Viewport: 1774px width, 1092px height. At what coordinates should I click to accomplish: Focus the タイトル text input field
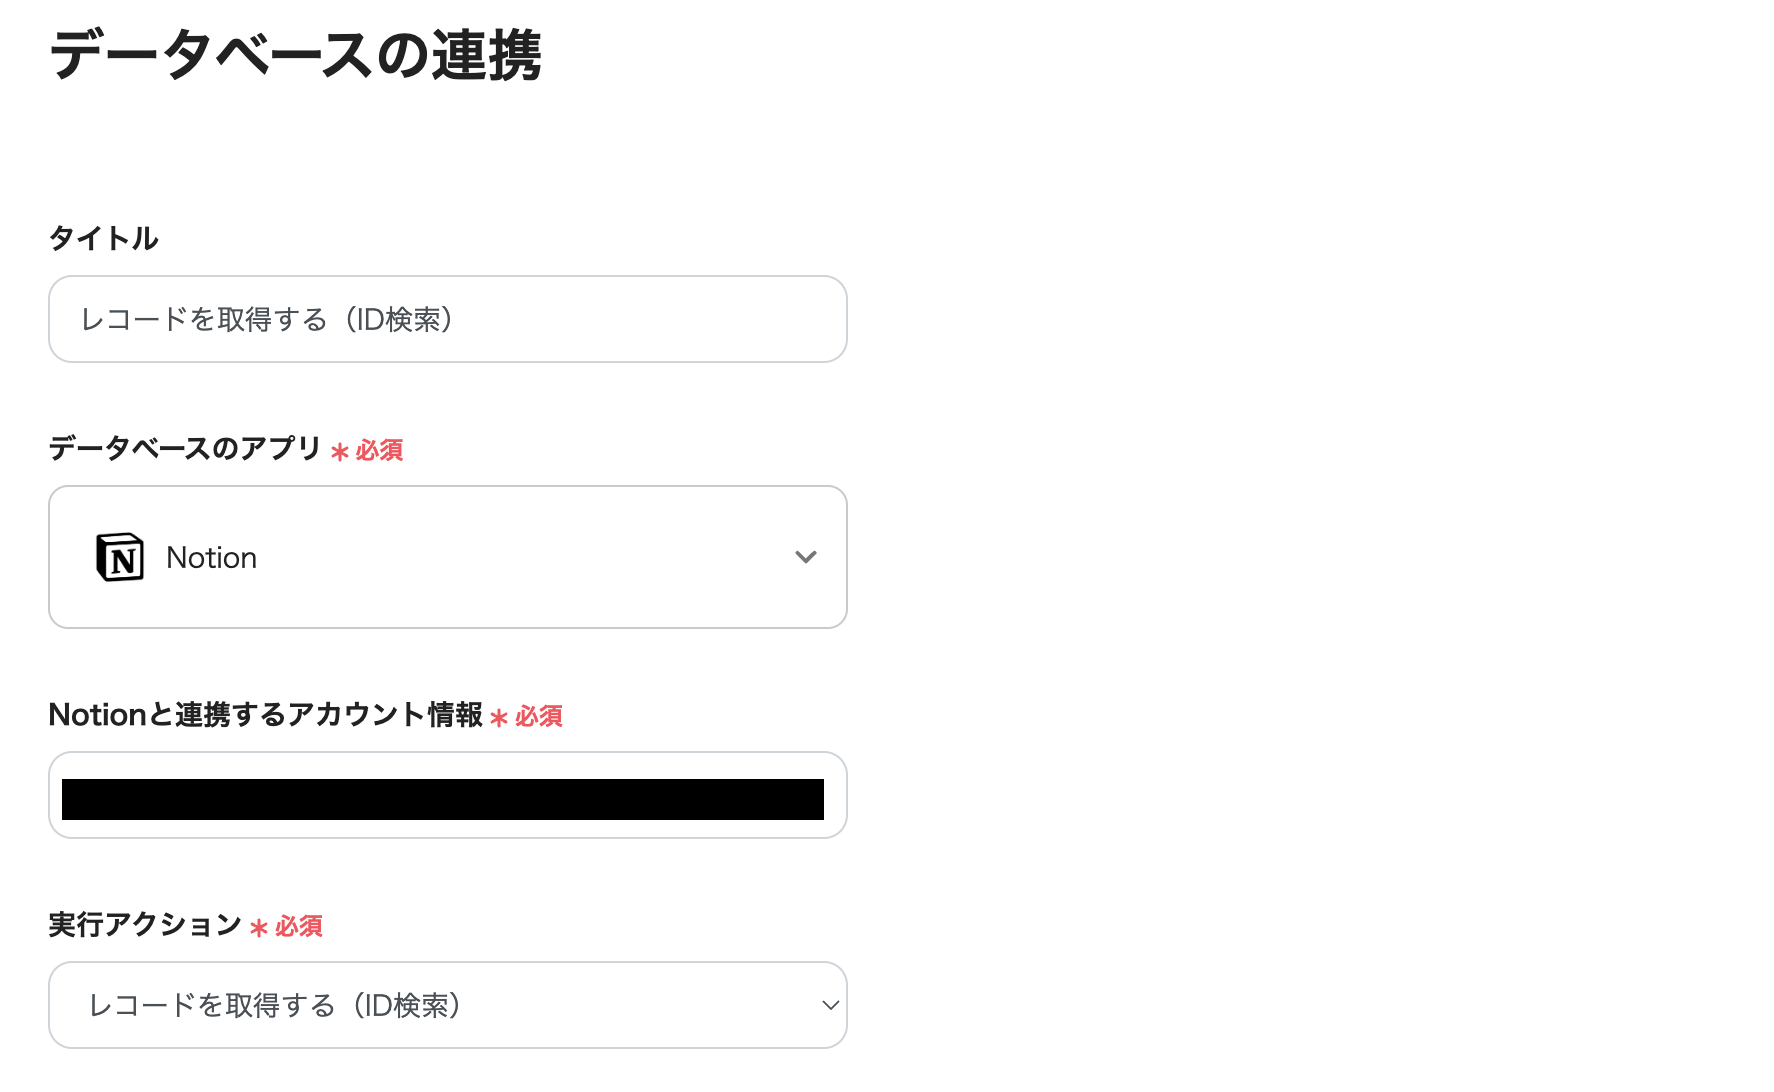pos(446,319)
